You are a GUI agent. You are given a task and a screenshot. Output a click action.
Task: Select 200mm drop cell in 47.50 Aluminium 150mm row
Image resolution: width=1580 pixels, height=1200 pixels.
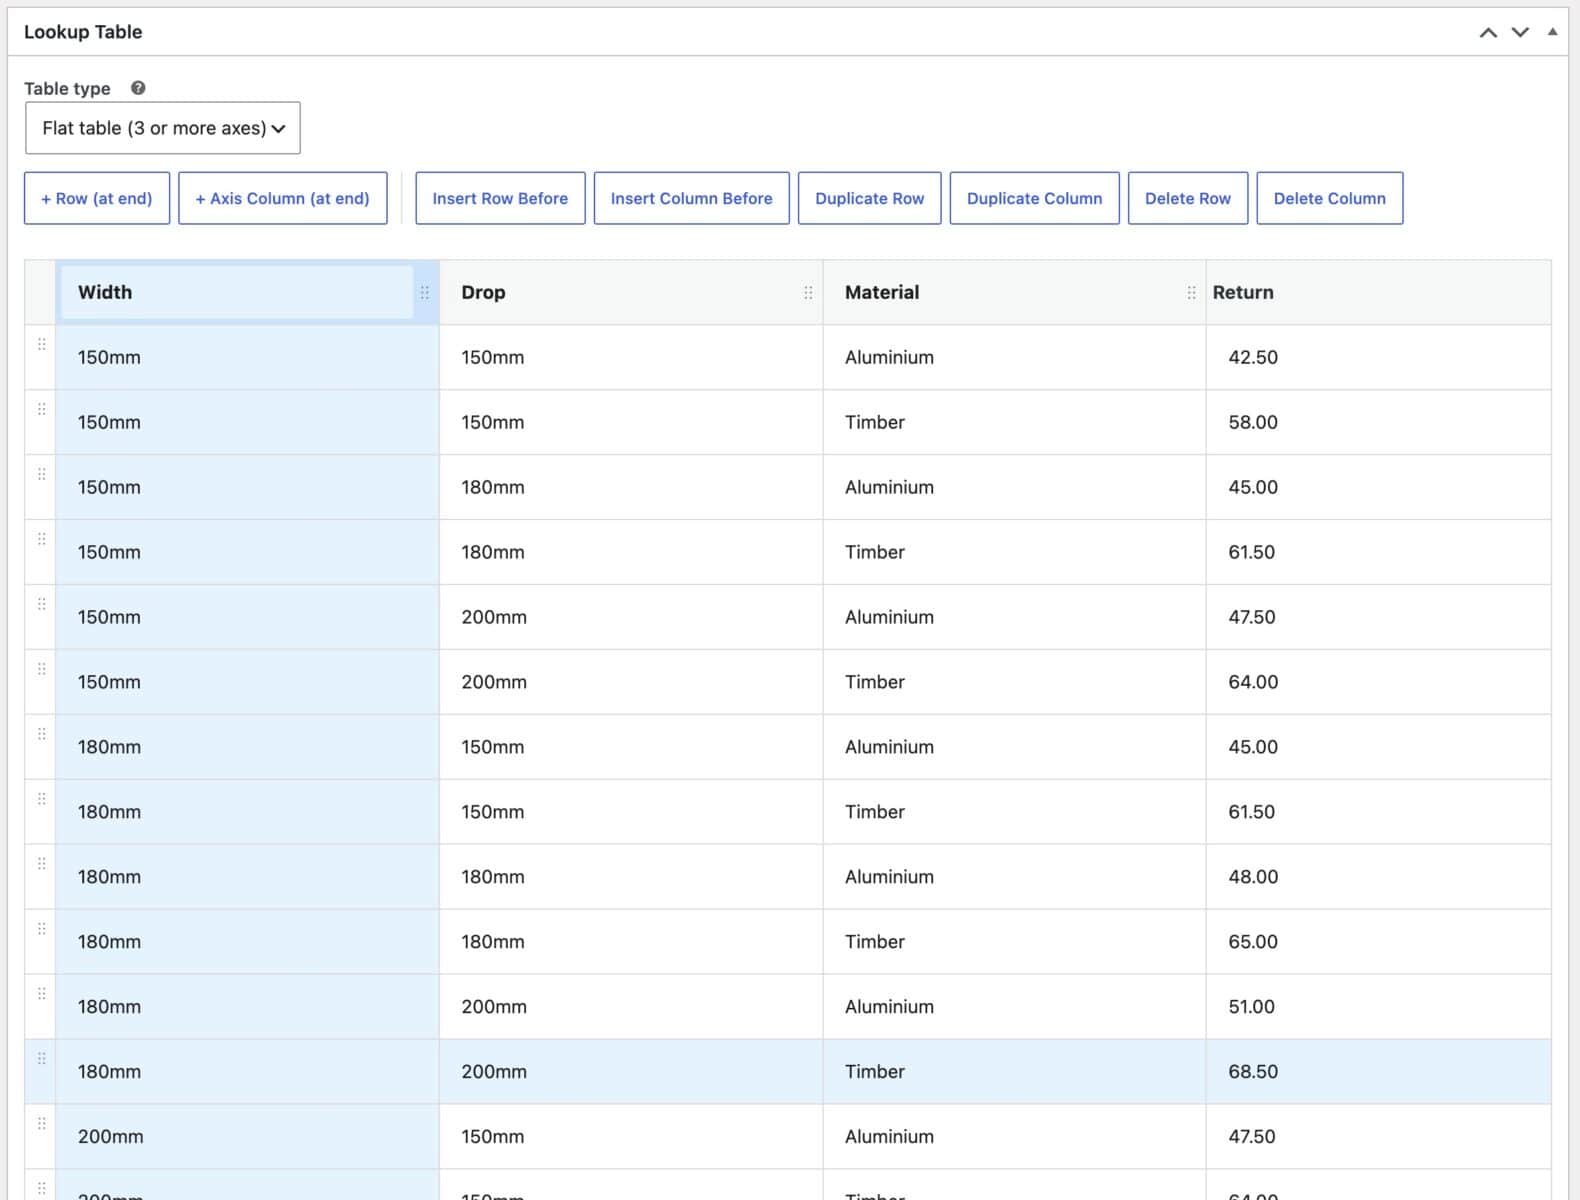coord(631,617)
